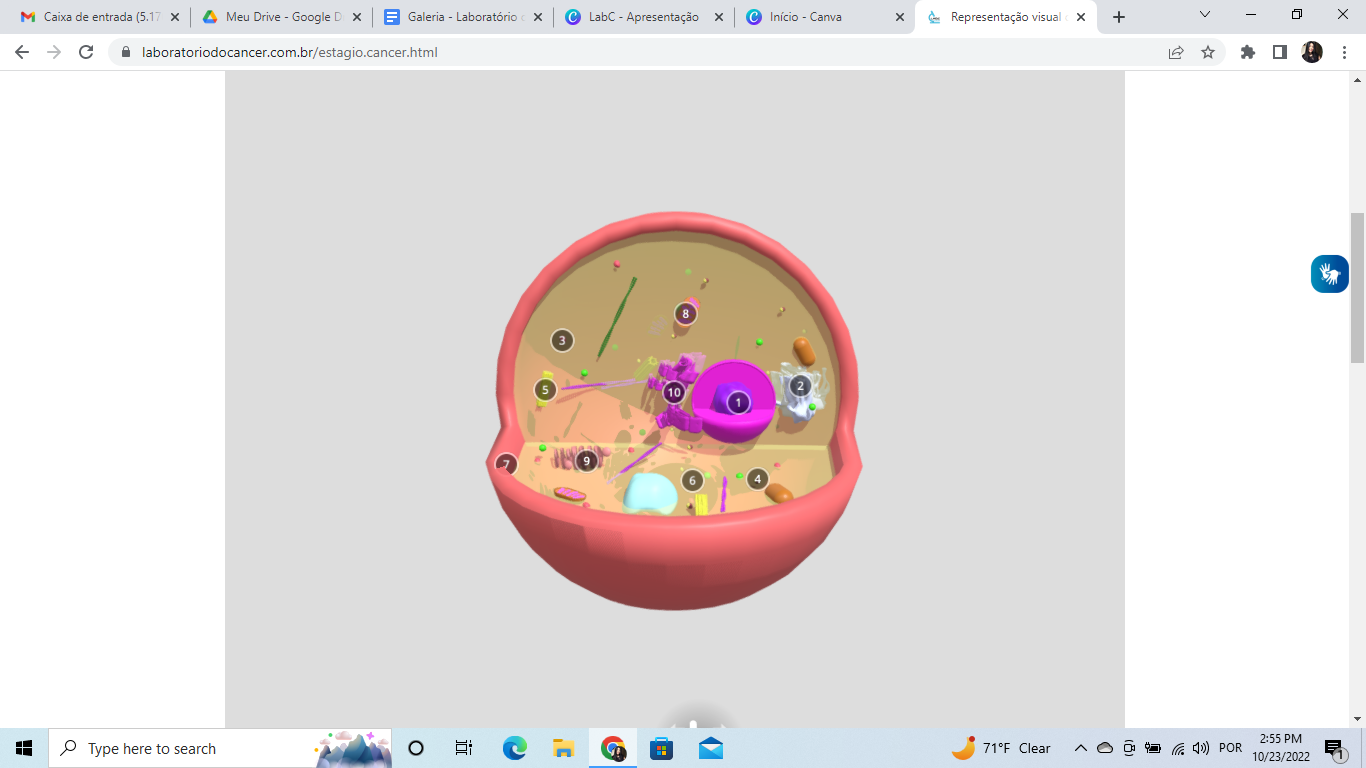
Task: Select hotspot 8 at top of cell
Action: [x=685, y=313]
